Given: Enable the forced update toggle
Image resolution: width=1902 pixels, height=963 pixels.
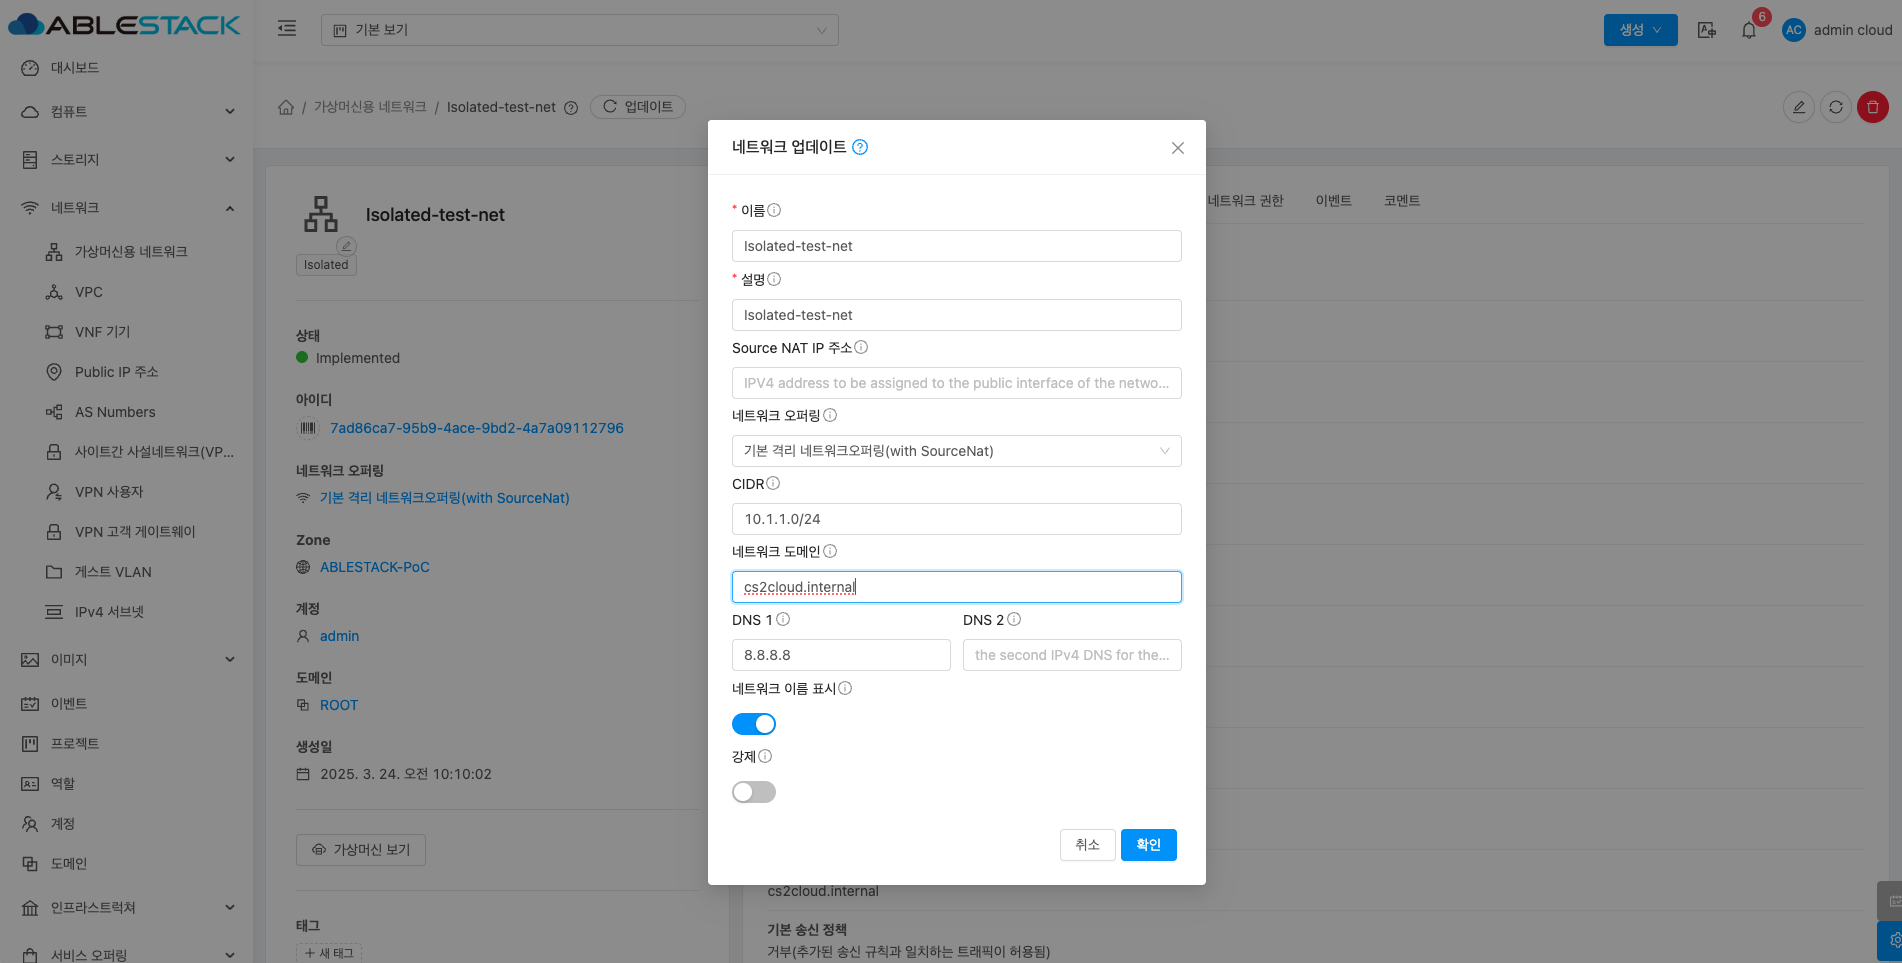Looking at the screenshot, I should tap(754, 792).
